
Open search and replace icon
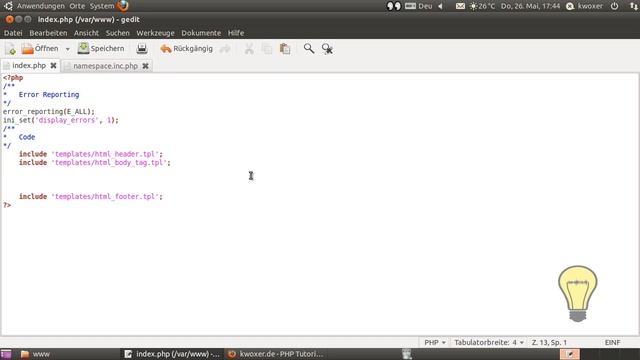tap(327, 49)
